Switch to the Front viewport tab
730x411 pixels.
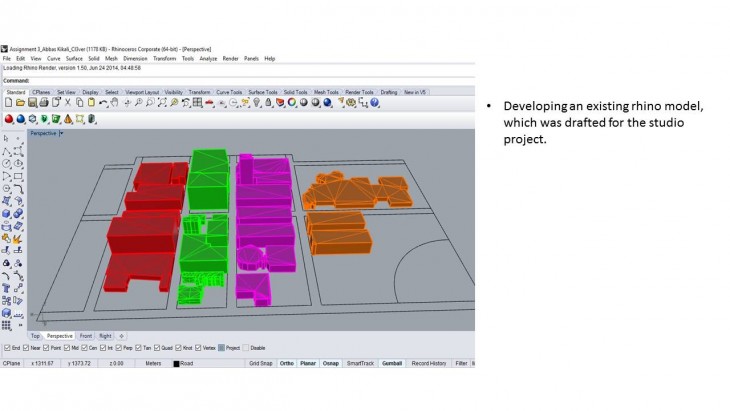tap(85, 336)
